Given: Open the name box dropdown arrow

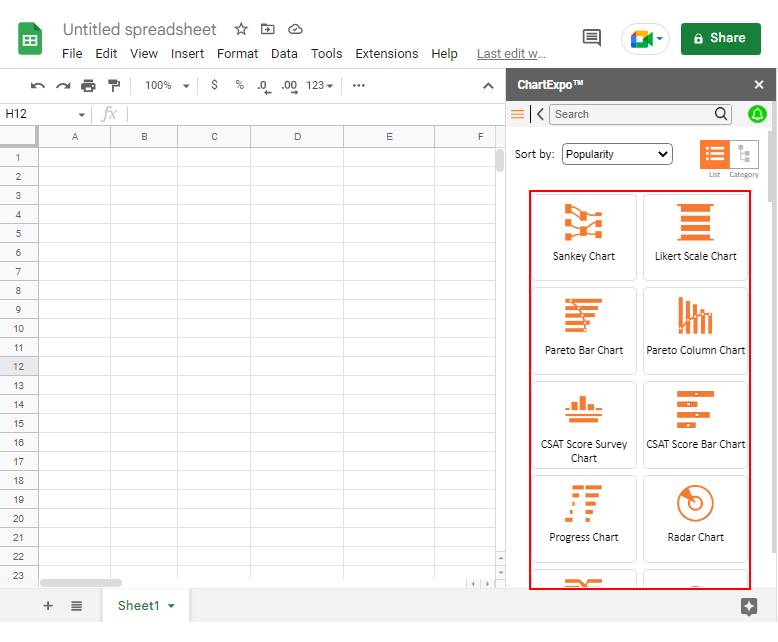Looking at the screenshot, I should click(82, 115).
